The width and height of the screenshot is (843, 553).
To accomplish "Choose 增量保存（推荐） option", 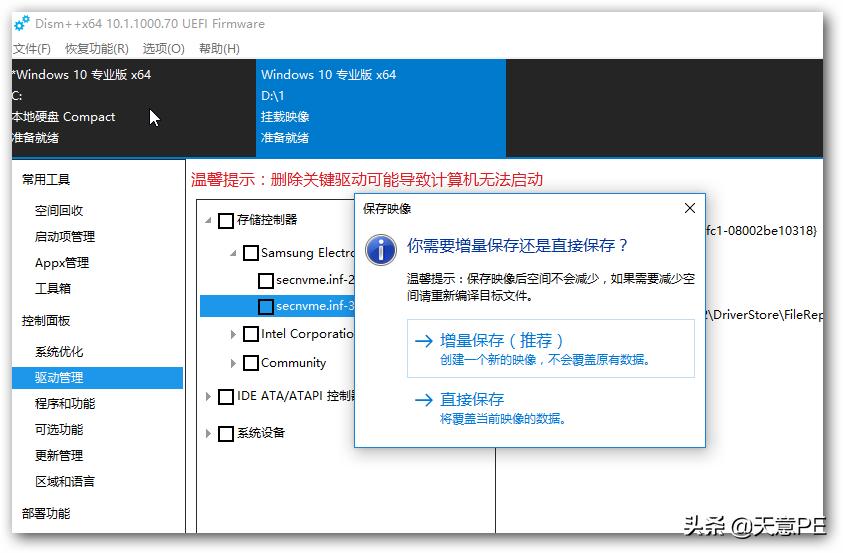I will tap(551, 348).
